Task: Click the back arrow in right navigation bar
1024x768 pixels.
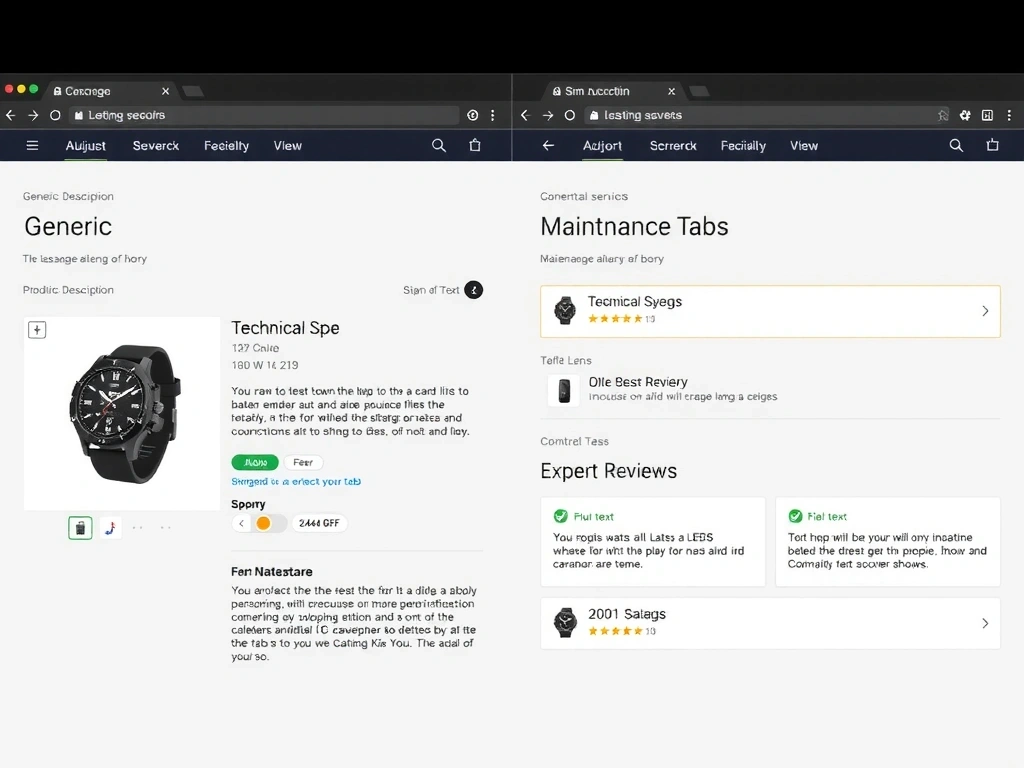Action: coord(548,146)
